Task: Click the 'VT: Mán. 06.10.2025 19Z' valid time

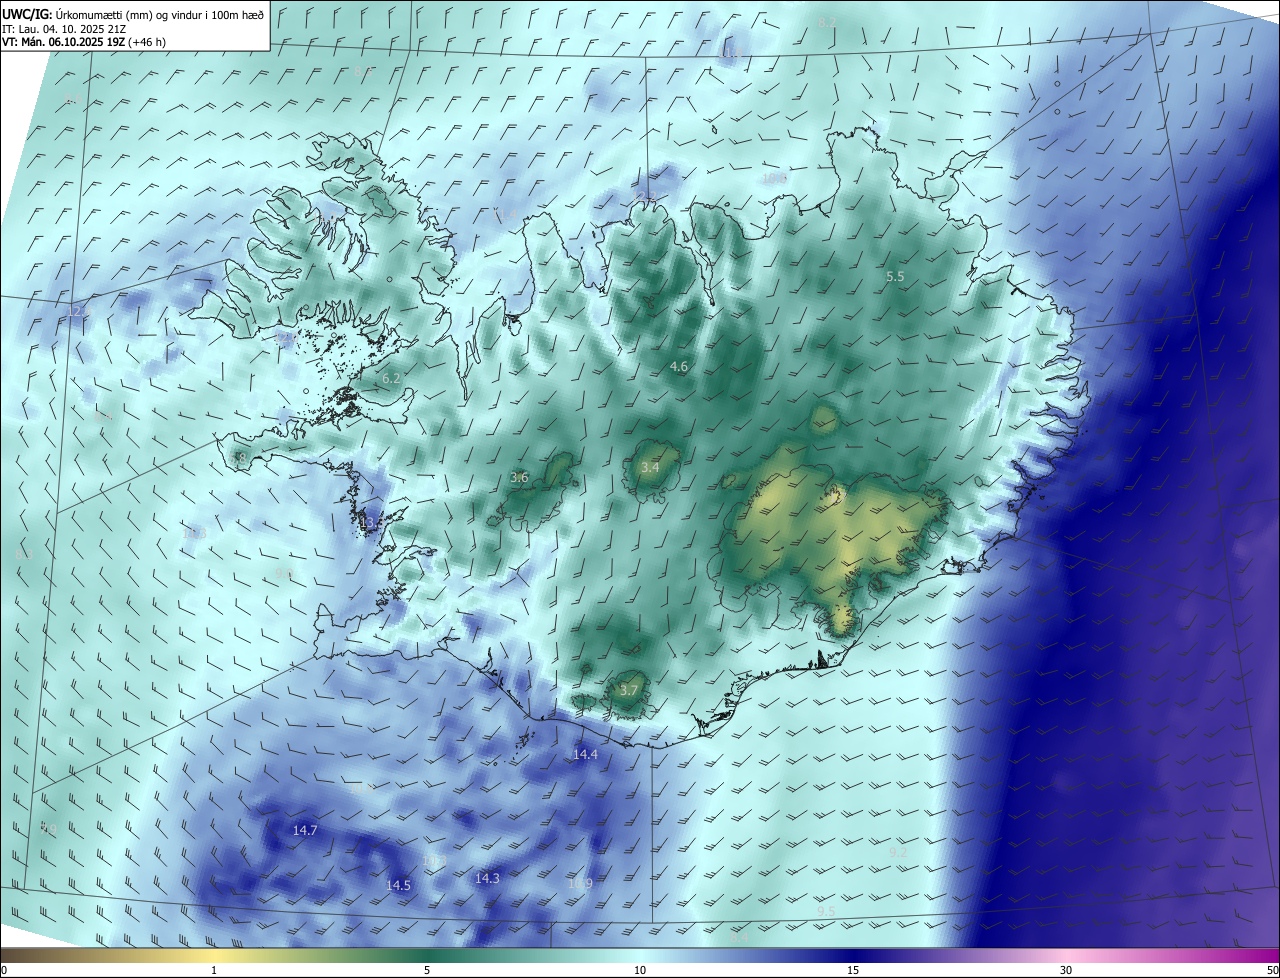Action: tap(63, 42)
